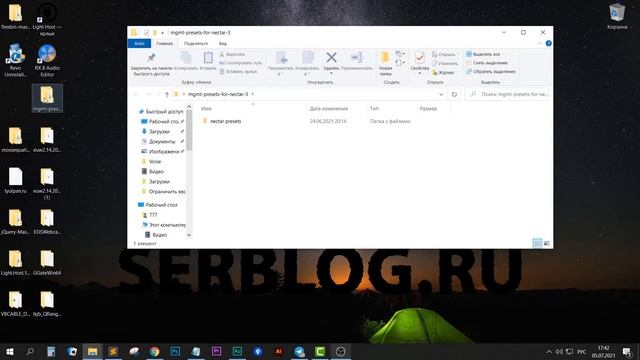Viewport: 640px width, 360px height.
Task: Sort by the Дата изменения column header
Action: click(329, 109)
